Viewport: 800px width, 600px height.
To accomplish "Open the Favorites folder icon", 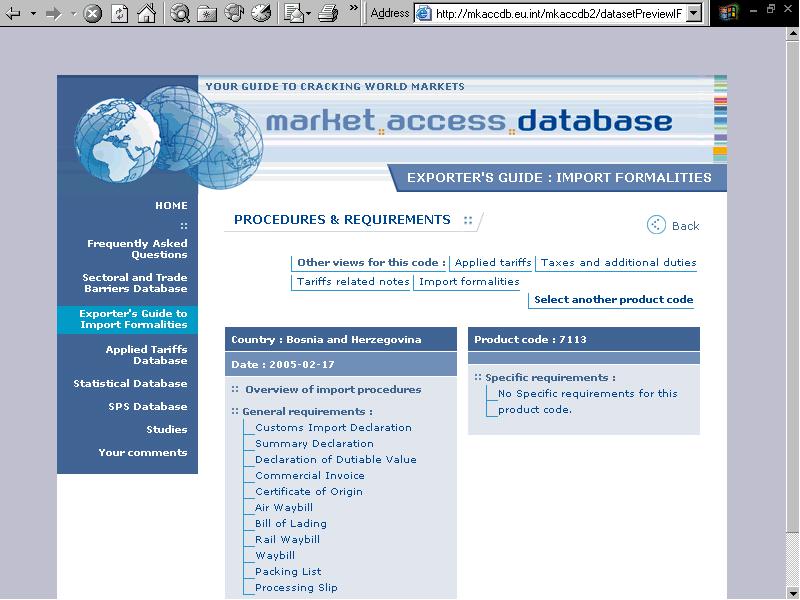I will pyautogui.click(x=207, y=13).
